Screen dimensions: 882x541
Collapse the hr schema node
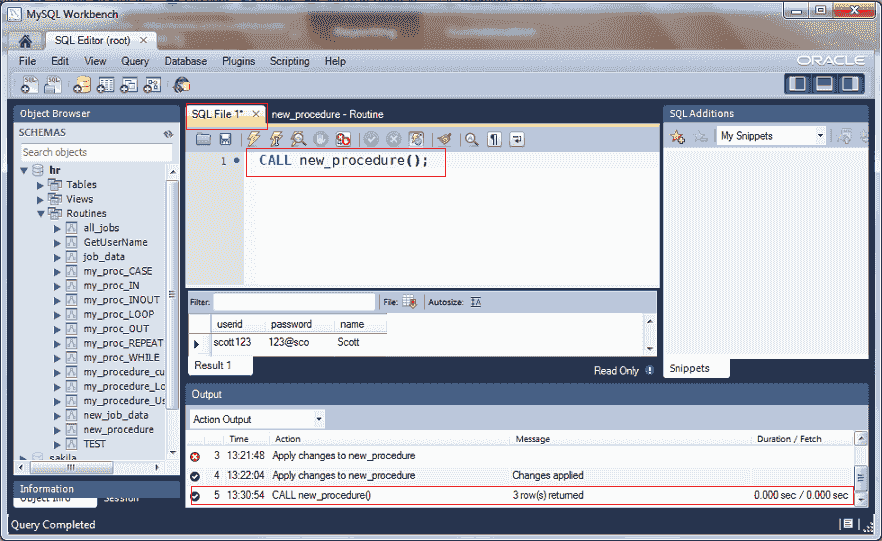(x=24, y=170)
